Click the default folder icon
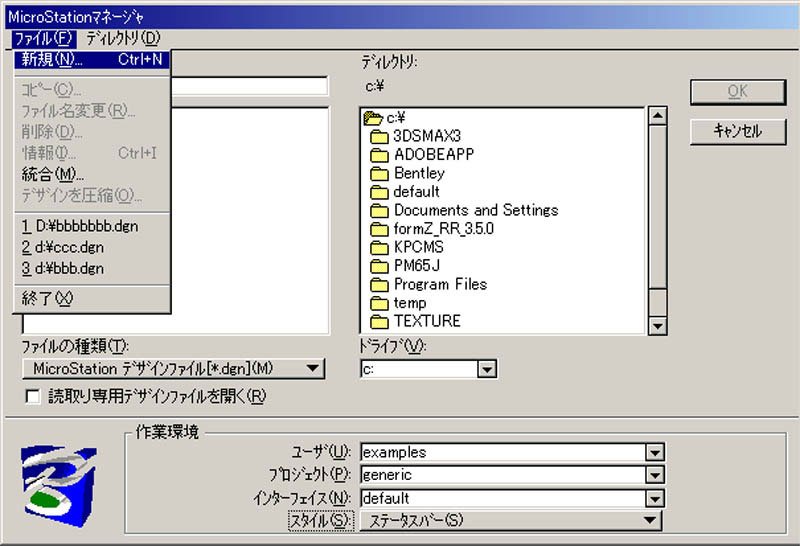This screenshot has width=800, height=546. pyautogui.click(x=379, y=192)
